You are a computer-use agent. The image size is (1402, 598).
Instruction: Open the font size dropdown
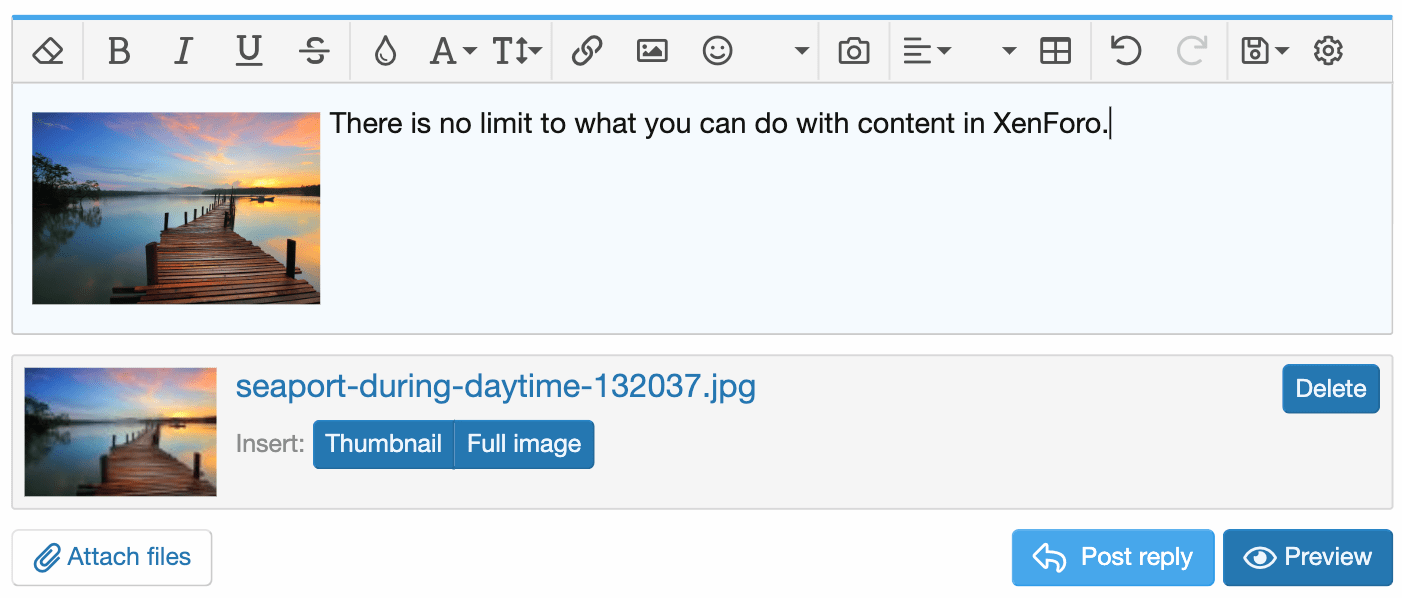(517, 51)
